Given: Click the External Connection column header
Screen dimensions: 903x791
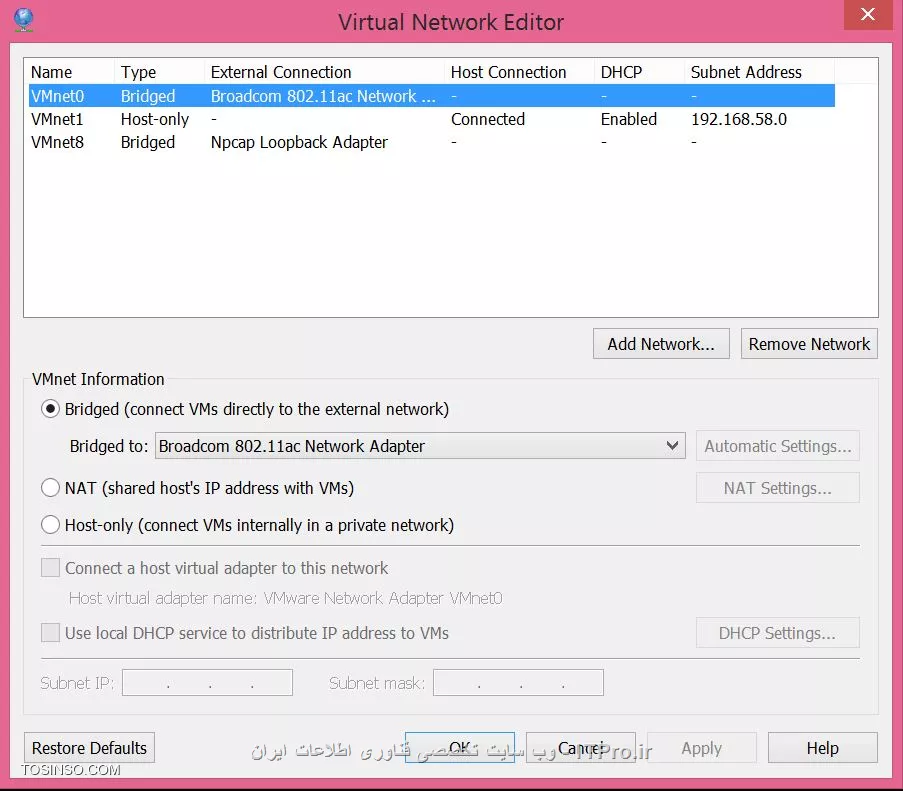Looking at the screenshot, I should [x=324, y=72].
